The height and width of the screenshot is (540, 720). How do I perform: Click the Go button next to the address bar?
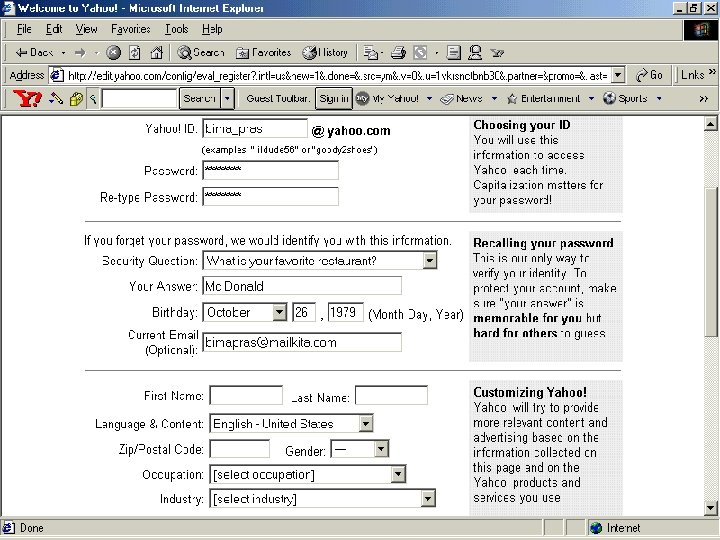(649, 75)
